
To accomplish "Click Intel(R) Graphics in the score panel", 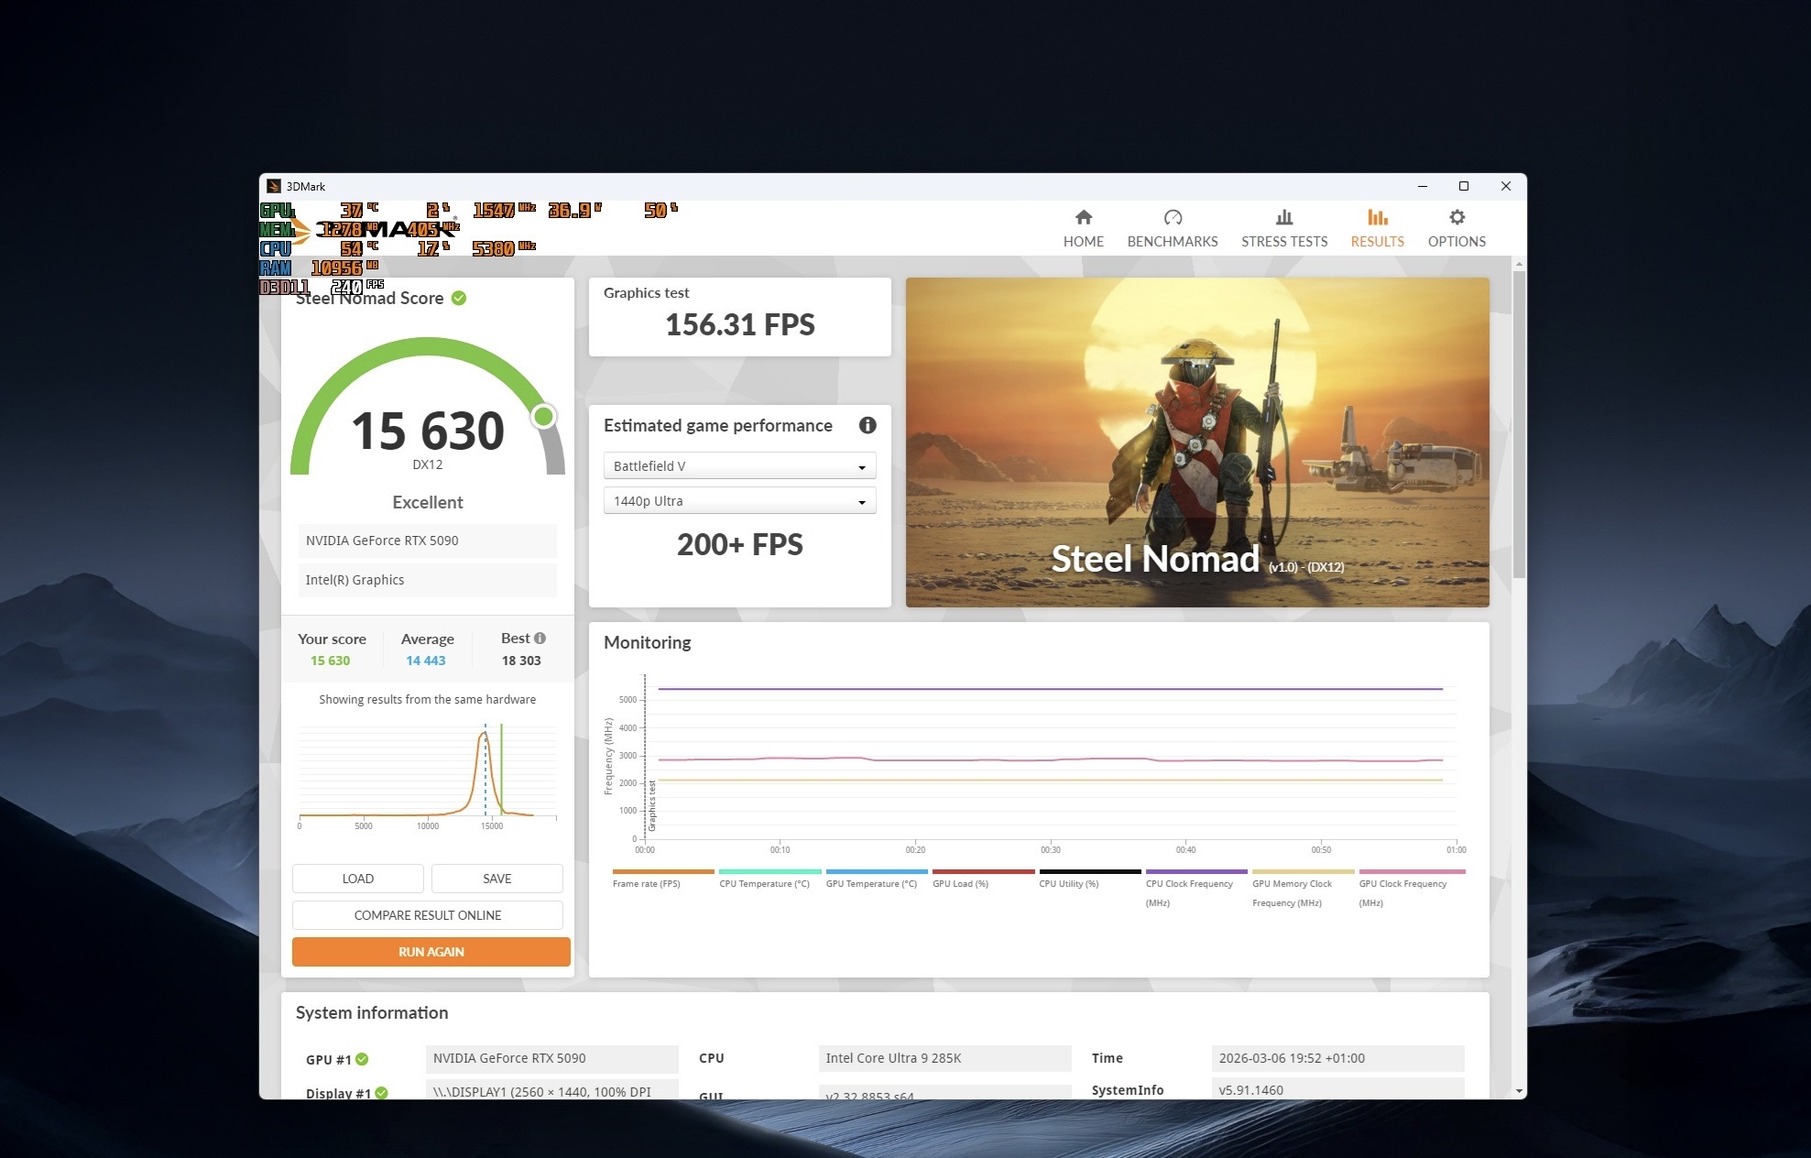I will [427, 580].
